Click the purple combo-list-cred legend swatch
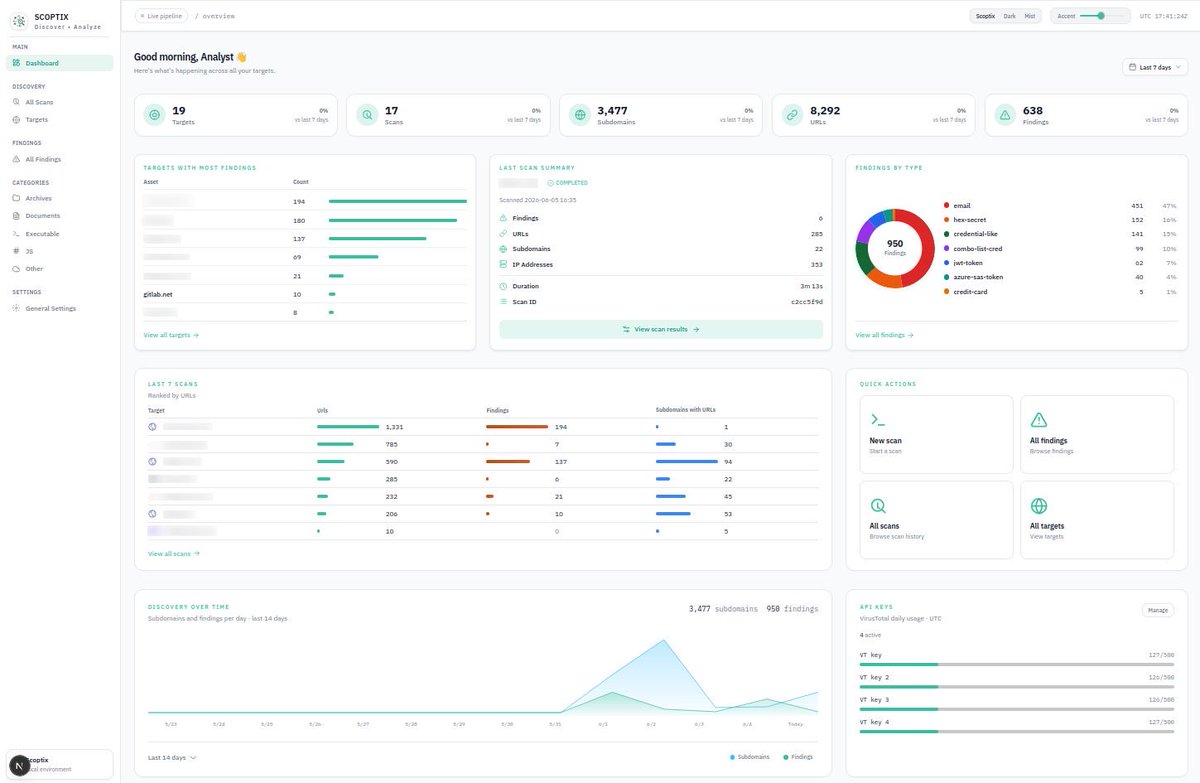Screen dimensions: 1200x783 coord(946,248)
